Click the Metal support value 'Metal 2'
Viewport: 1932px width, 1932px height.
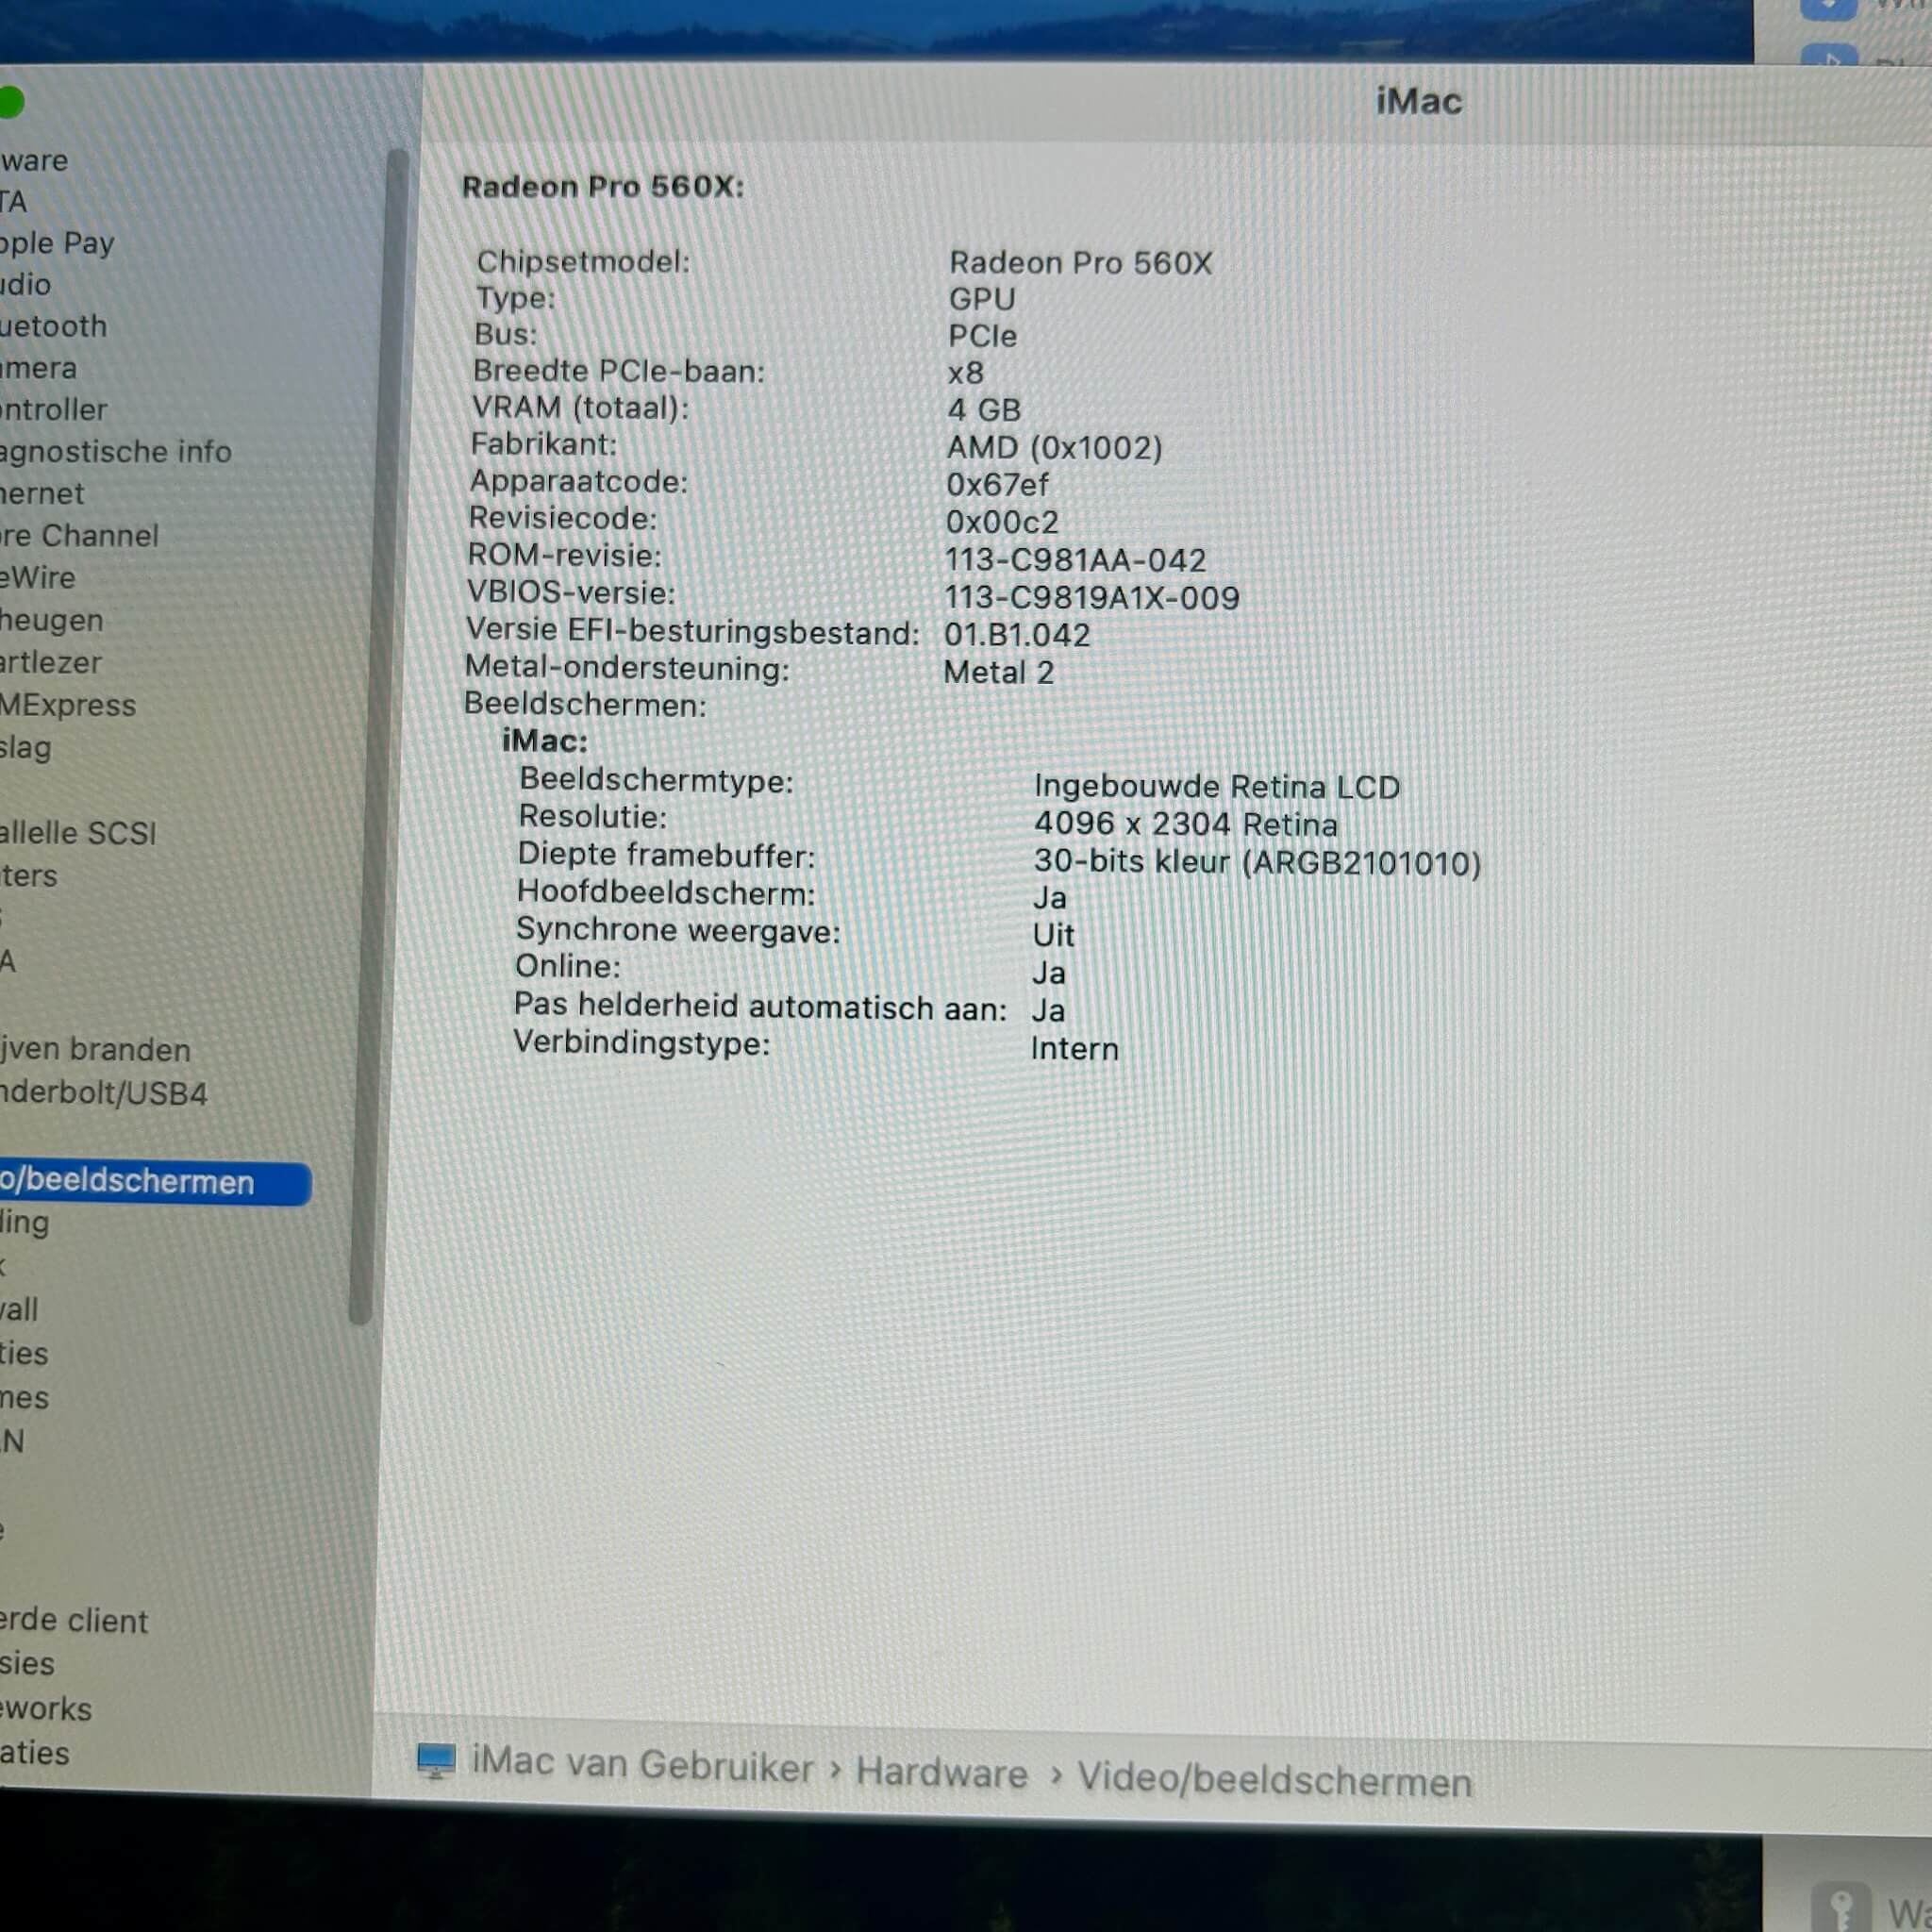[998, 672]
